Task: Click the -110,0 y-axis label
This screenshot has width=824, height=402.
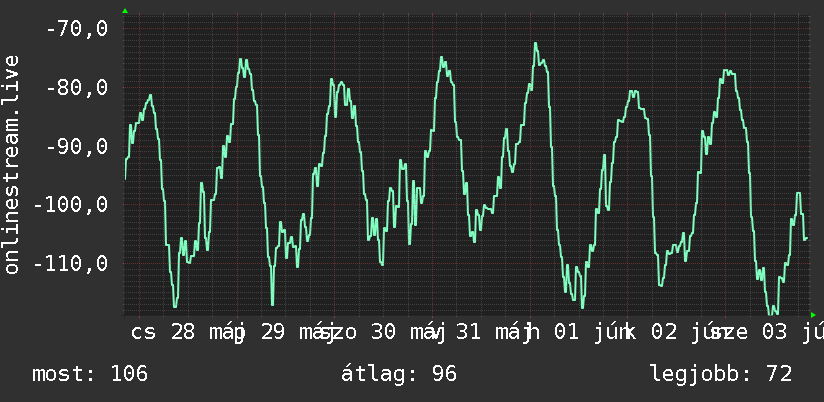Action: click(70, 263)
